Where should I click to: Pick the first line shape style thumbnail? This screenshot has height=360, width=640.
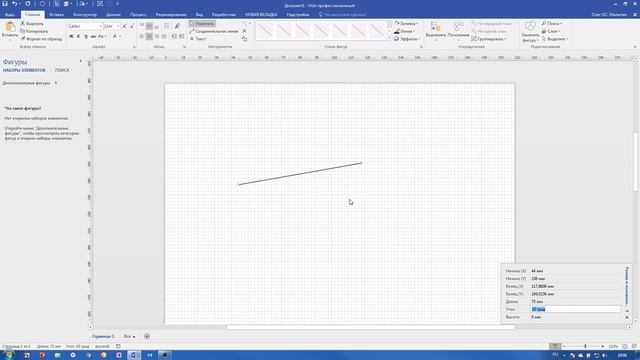click(265, 31)
